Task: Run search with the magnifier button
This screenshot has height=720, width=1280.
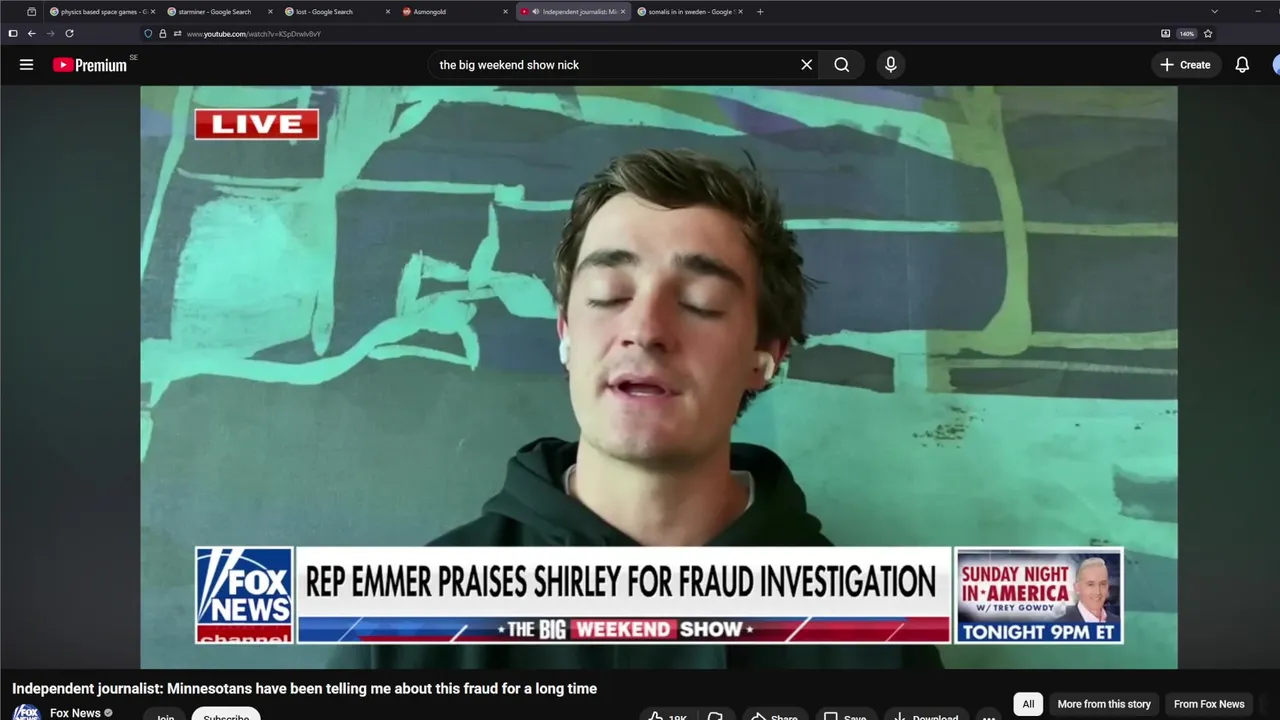Action: (x=842, y=65)
